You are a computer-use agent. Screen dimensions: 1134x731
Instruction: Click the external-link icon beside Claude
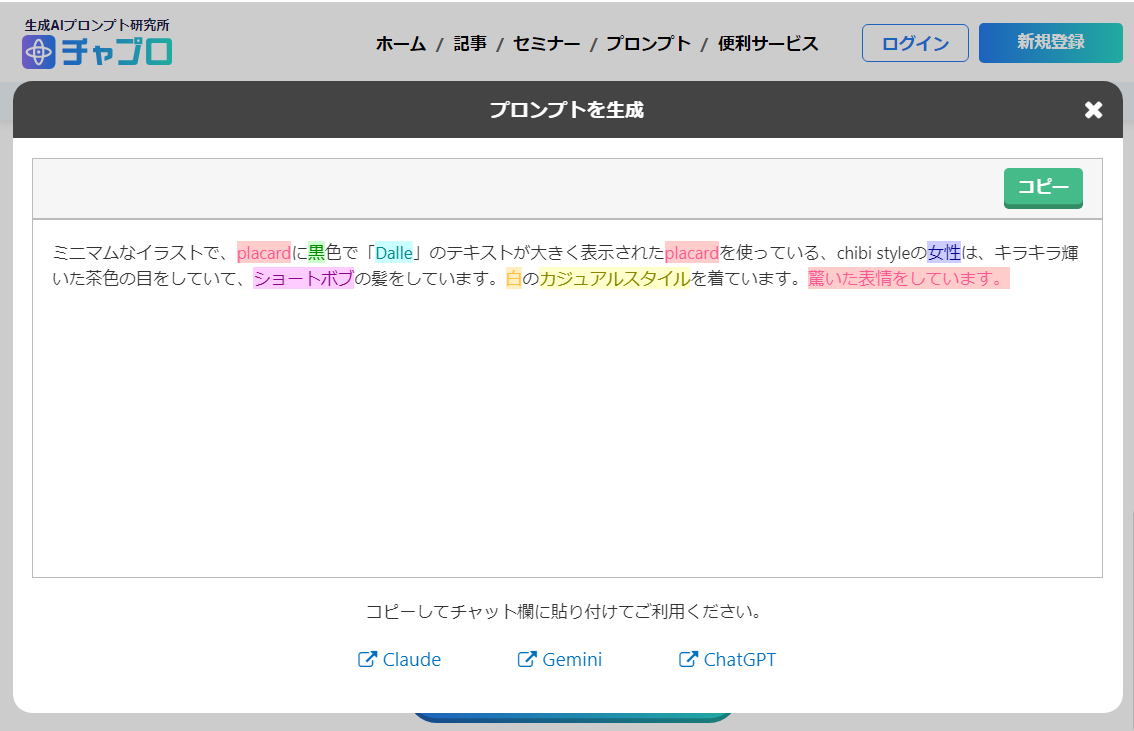[367, 659]
